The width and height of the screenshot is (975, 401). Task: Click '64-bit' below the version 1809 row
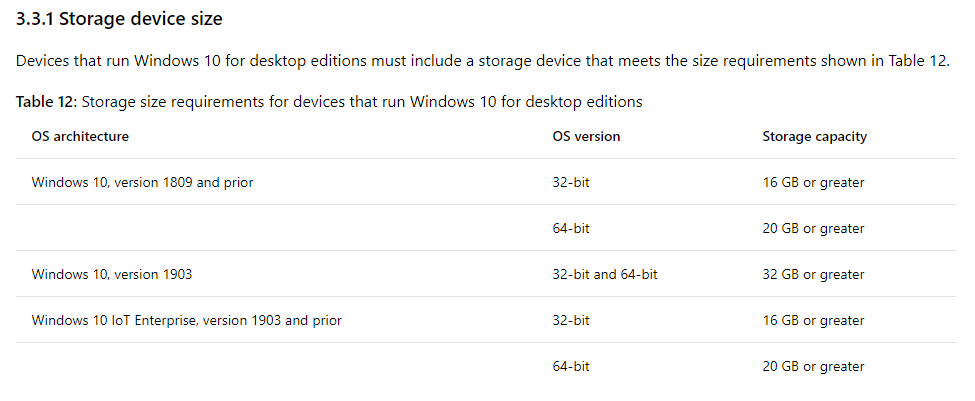click(571, 228)
